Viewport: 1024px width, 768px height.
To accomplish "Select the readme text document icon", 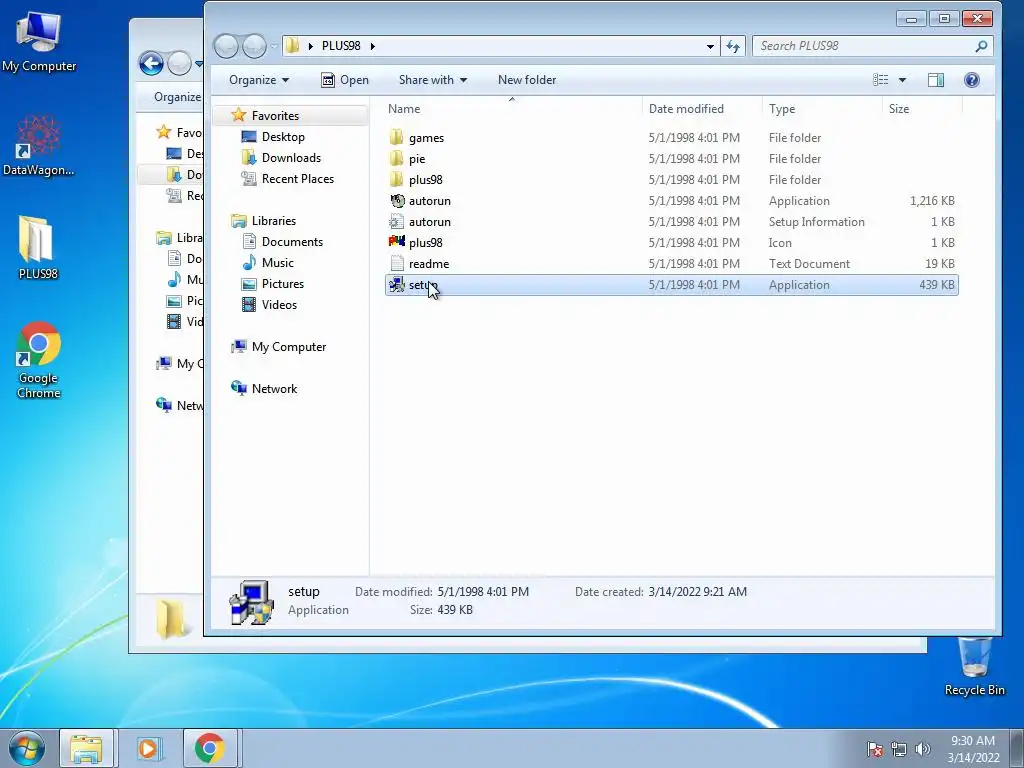I will coord(396,264).
